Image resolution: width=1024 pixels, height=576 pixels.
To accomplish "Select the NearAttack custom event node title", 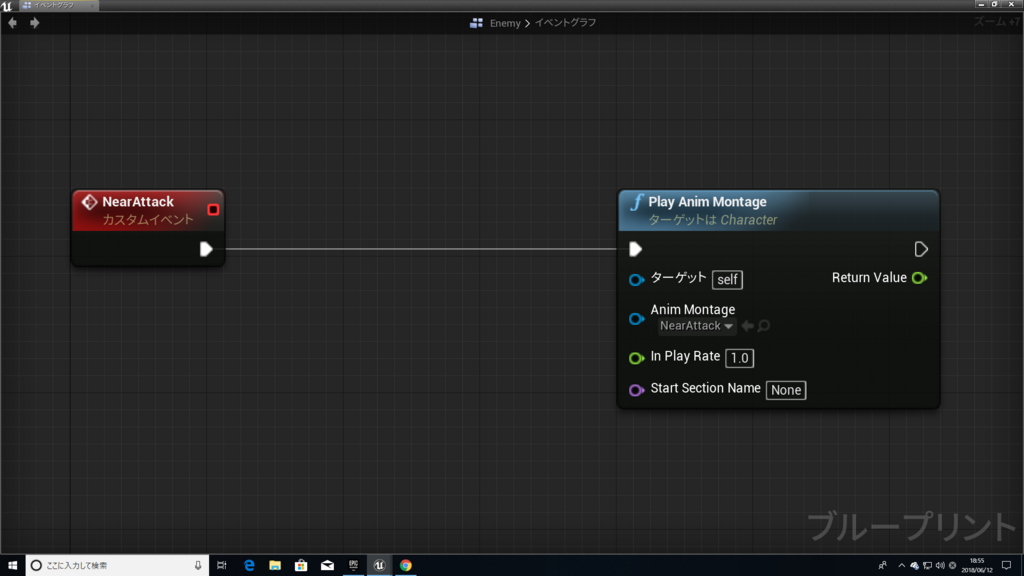I will click(138, 202).
